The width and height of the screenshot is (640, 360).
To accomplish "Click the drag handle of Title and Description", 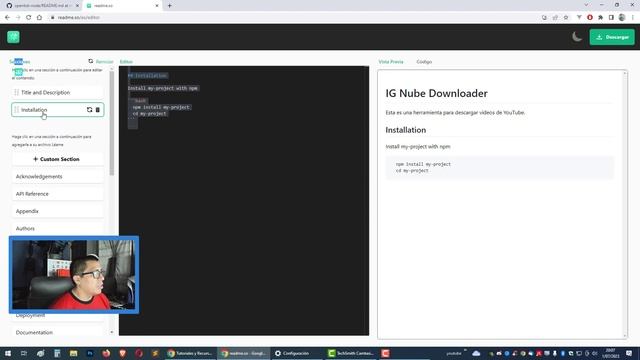I will [x=16, y=93].
